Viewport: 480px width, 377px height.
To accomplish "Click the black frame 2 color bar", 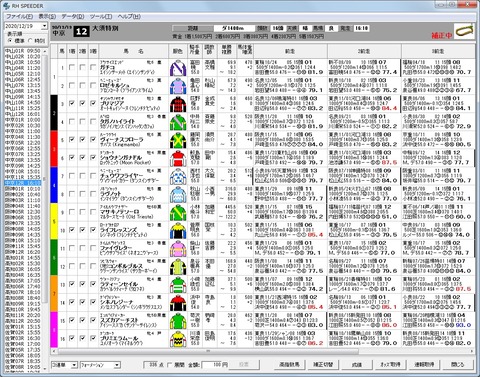I will [54, 113].
